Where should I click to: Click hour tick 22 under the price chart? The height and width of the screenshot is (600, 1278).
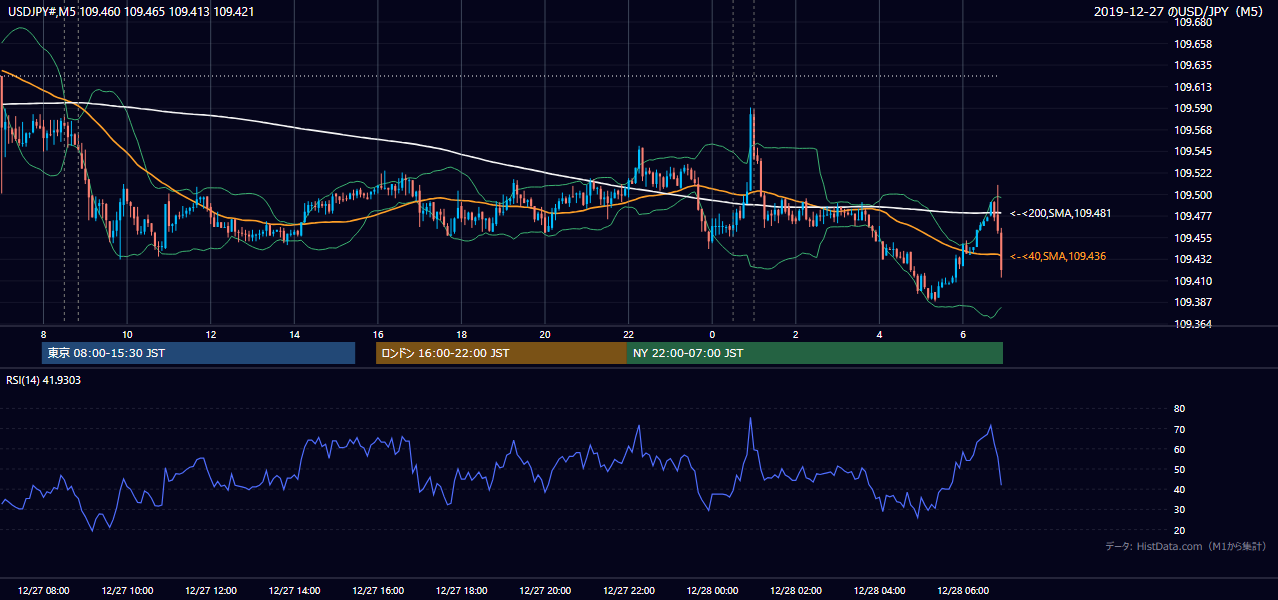click(628, 334)
